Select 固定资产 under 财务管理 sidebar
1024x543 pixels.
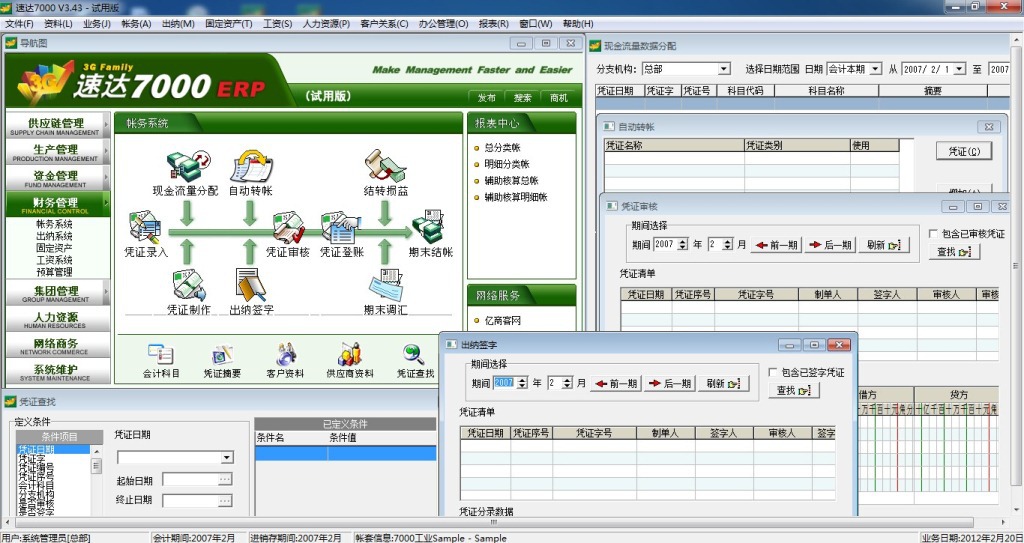(x=54, y=248)
